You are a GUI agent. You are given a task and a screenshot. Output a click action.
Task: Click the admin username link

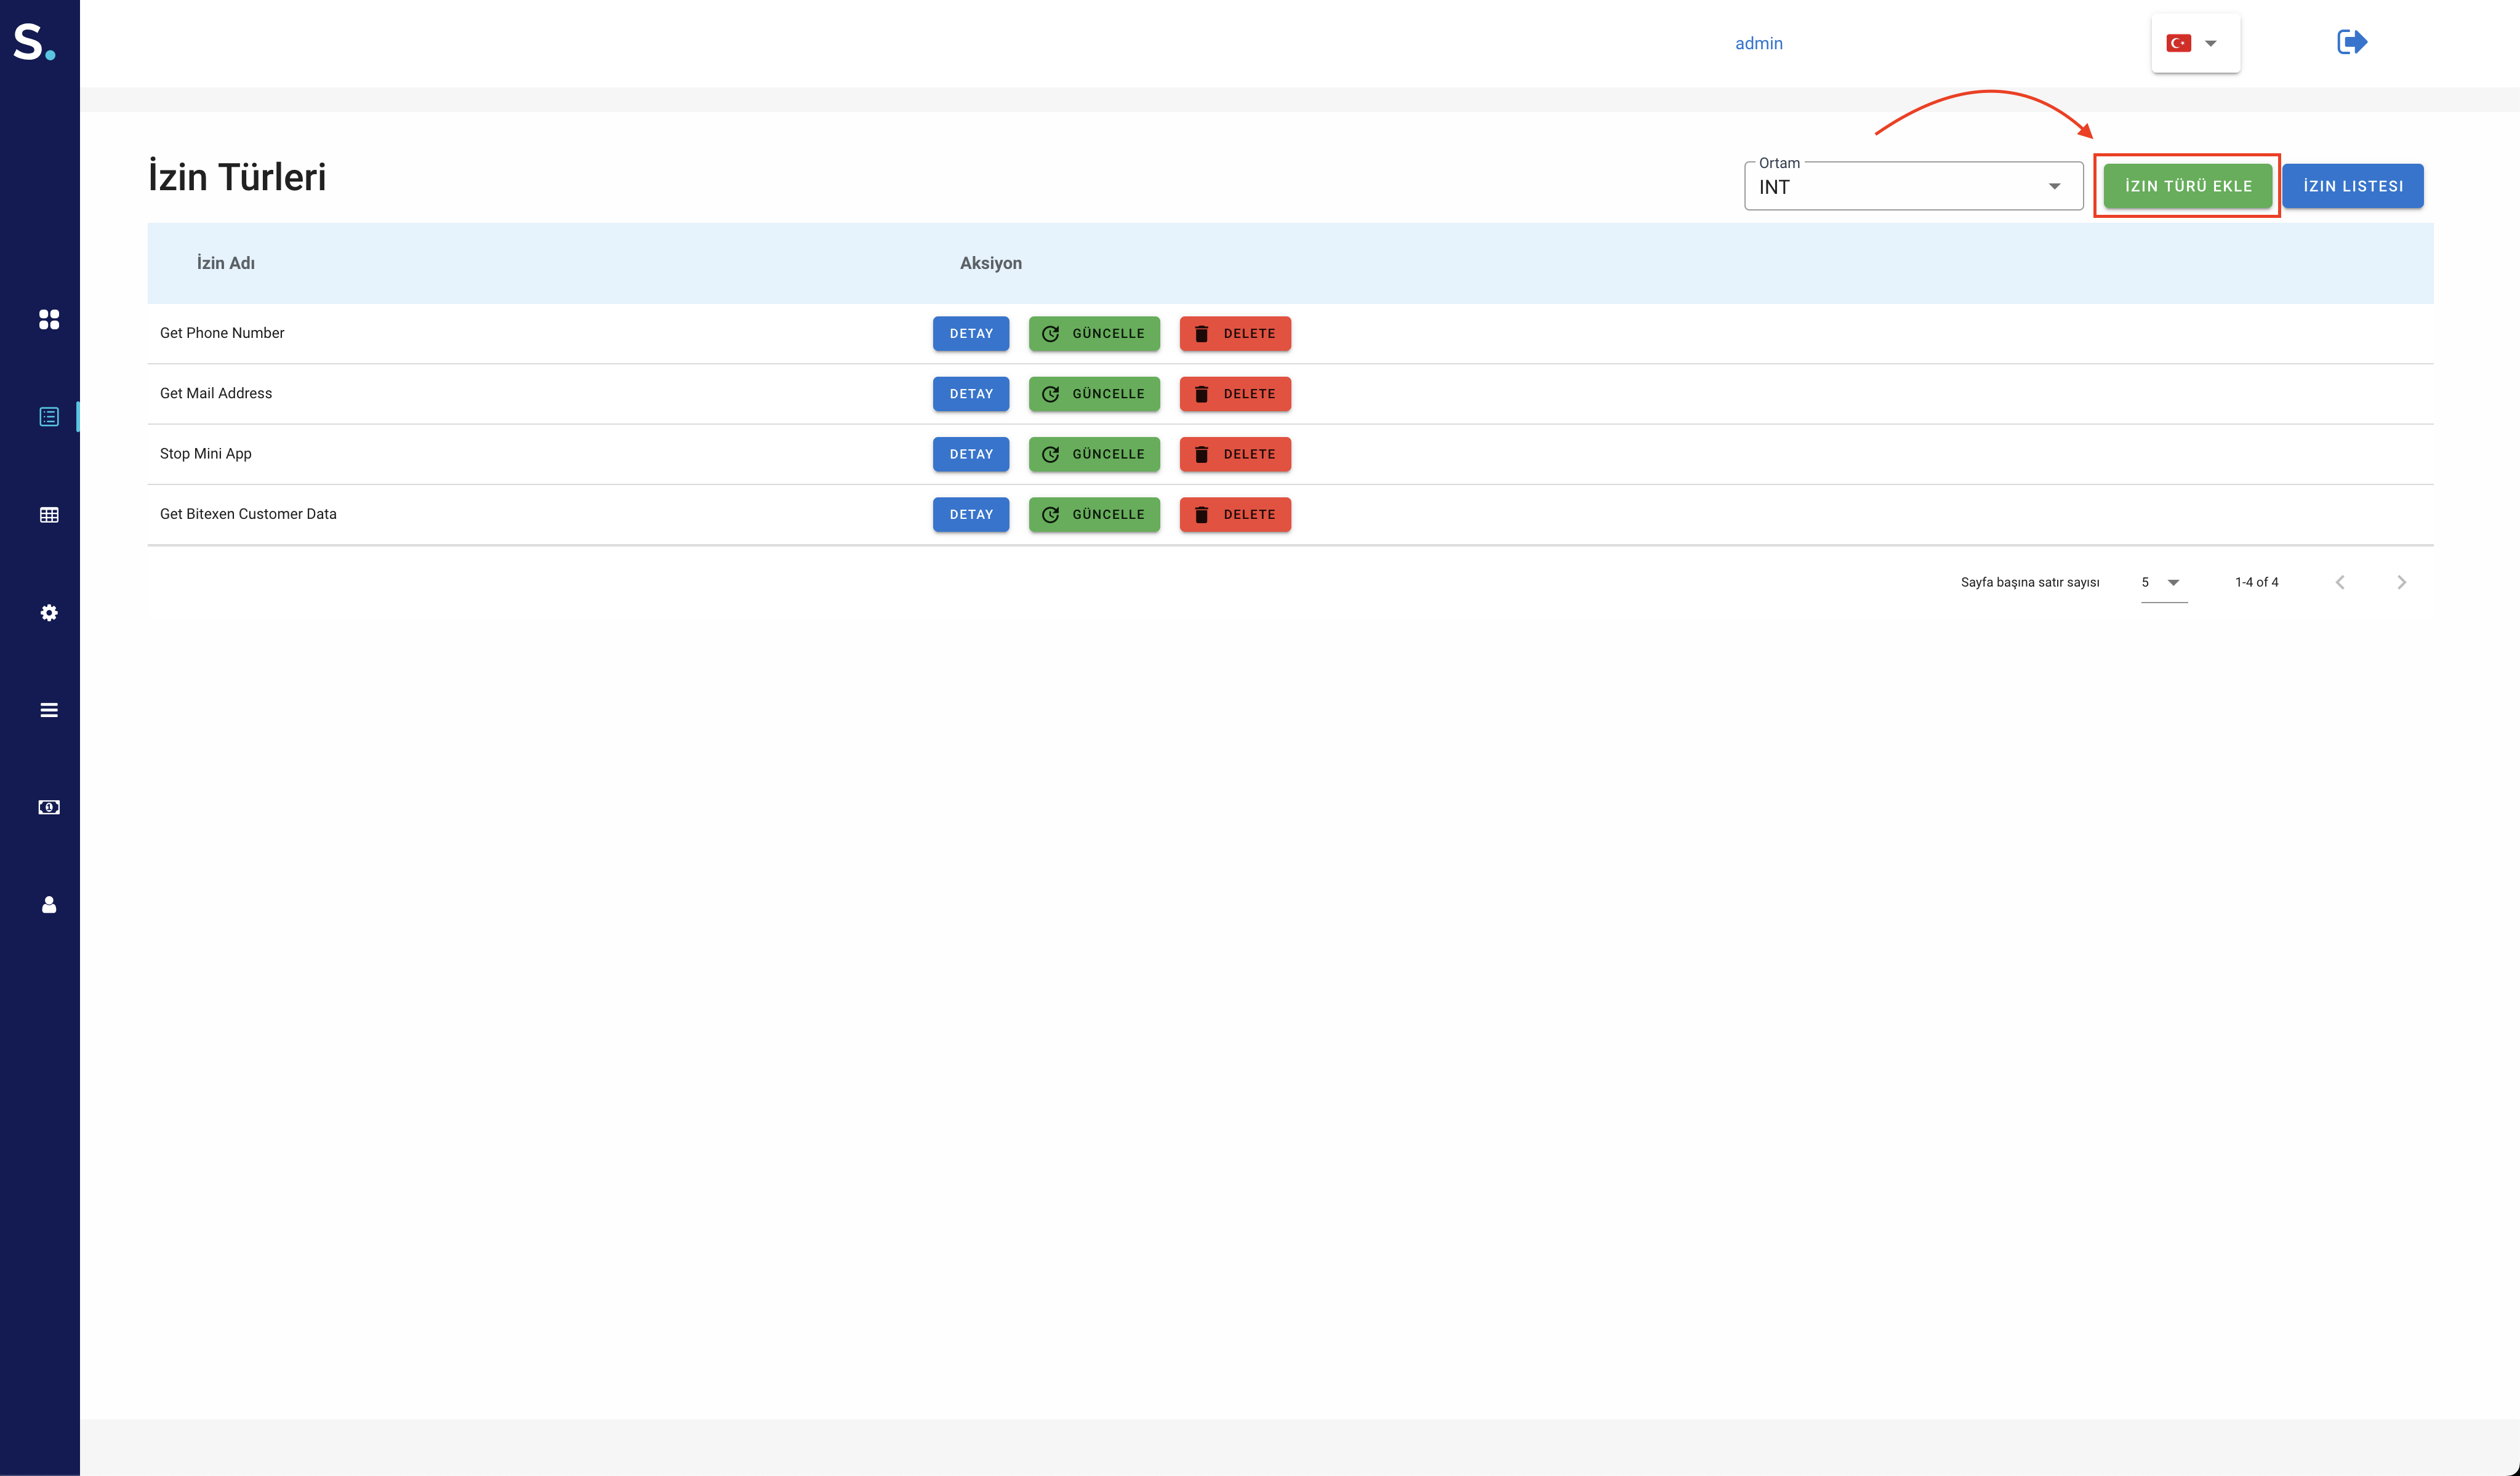click(x=1758, y=43)
